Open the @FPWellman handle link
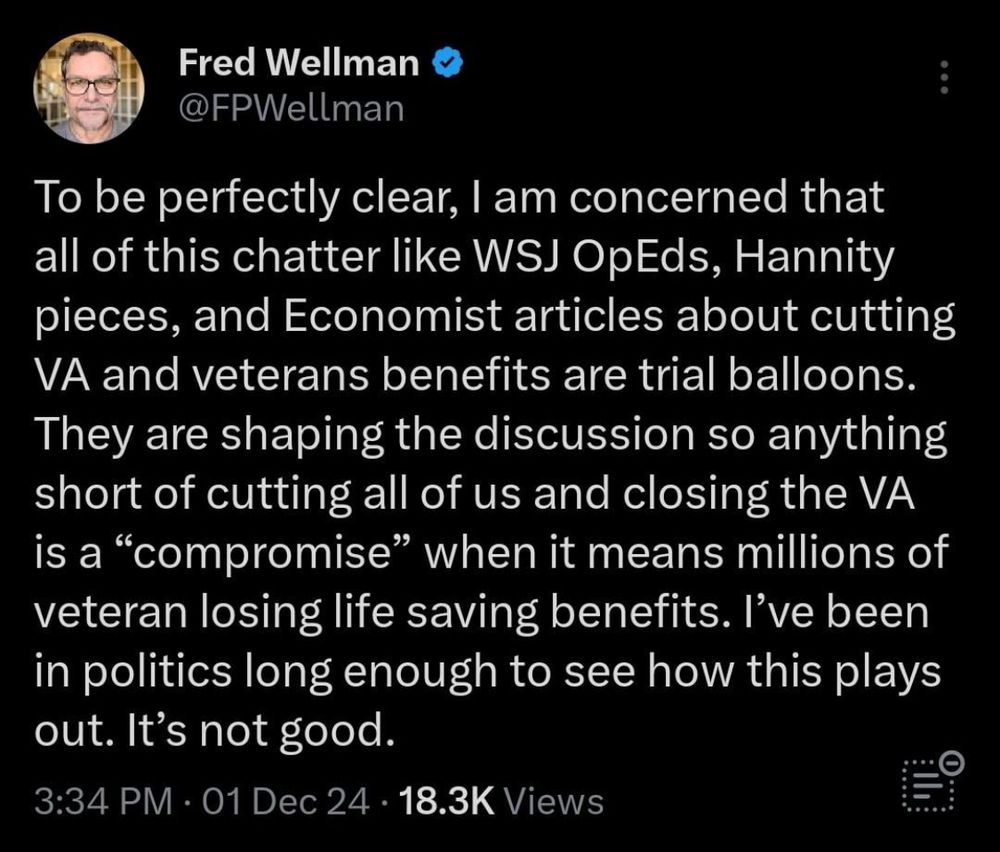Viewport: 1000px width, 852px height. pos(291,107)
